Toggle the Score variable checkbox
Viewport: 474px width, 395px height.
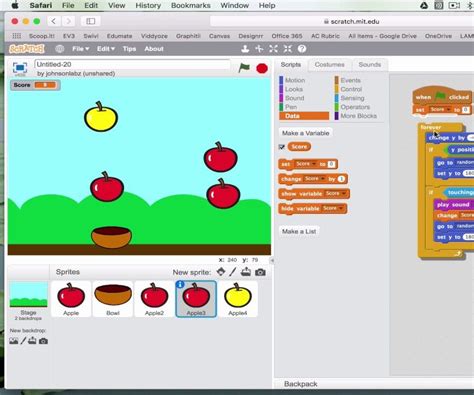click(282, 147)
